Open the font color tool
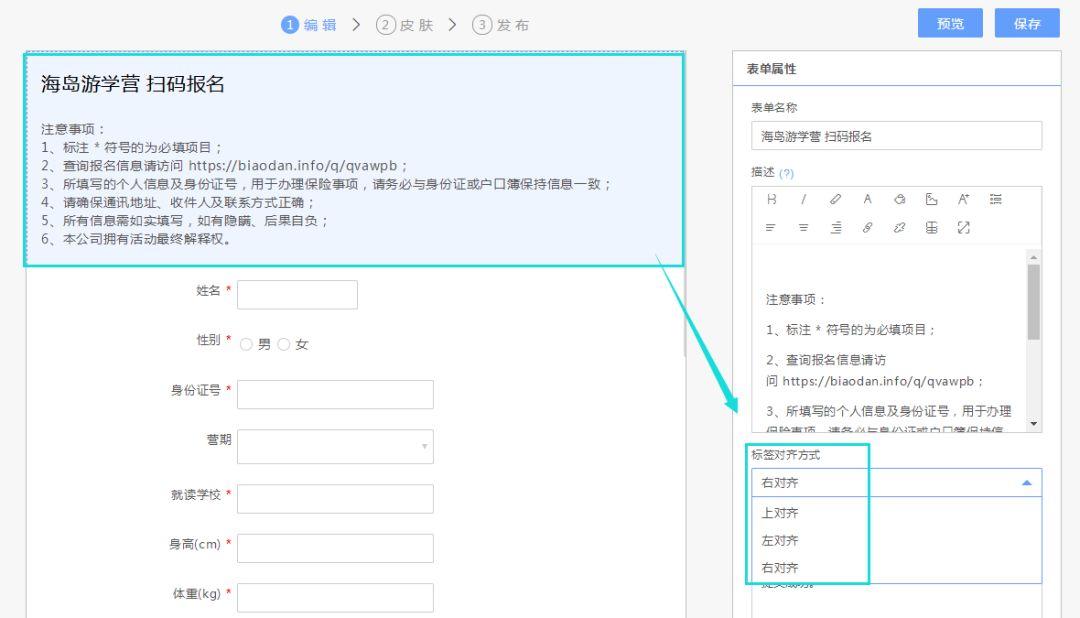The image size is (1080, 618). [x=867, y=199]
